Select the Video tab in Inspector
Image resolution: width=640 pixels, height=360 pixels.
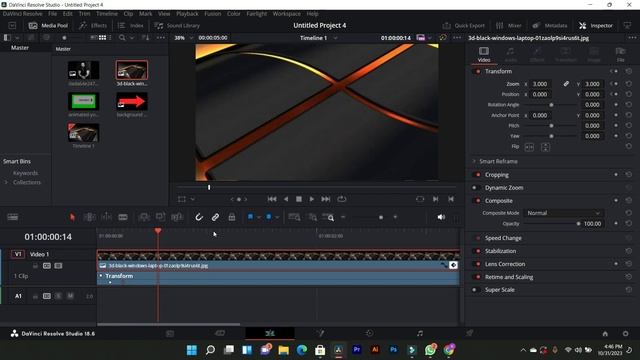point(484,54)
